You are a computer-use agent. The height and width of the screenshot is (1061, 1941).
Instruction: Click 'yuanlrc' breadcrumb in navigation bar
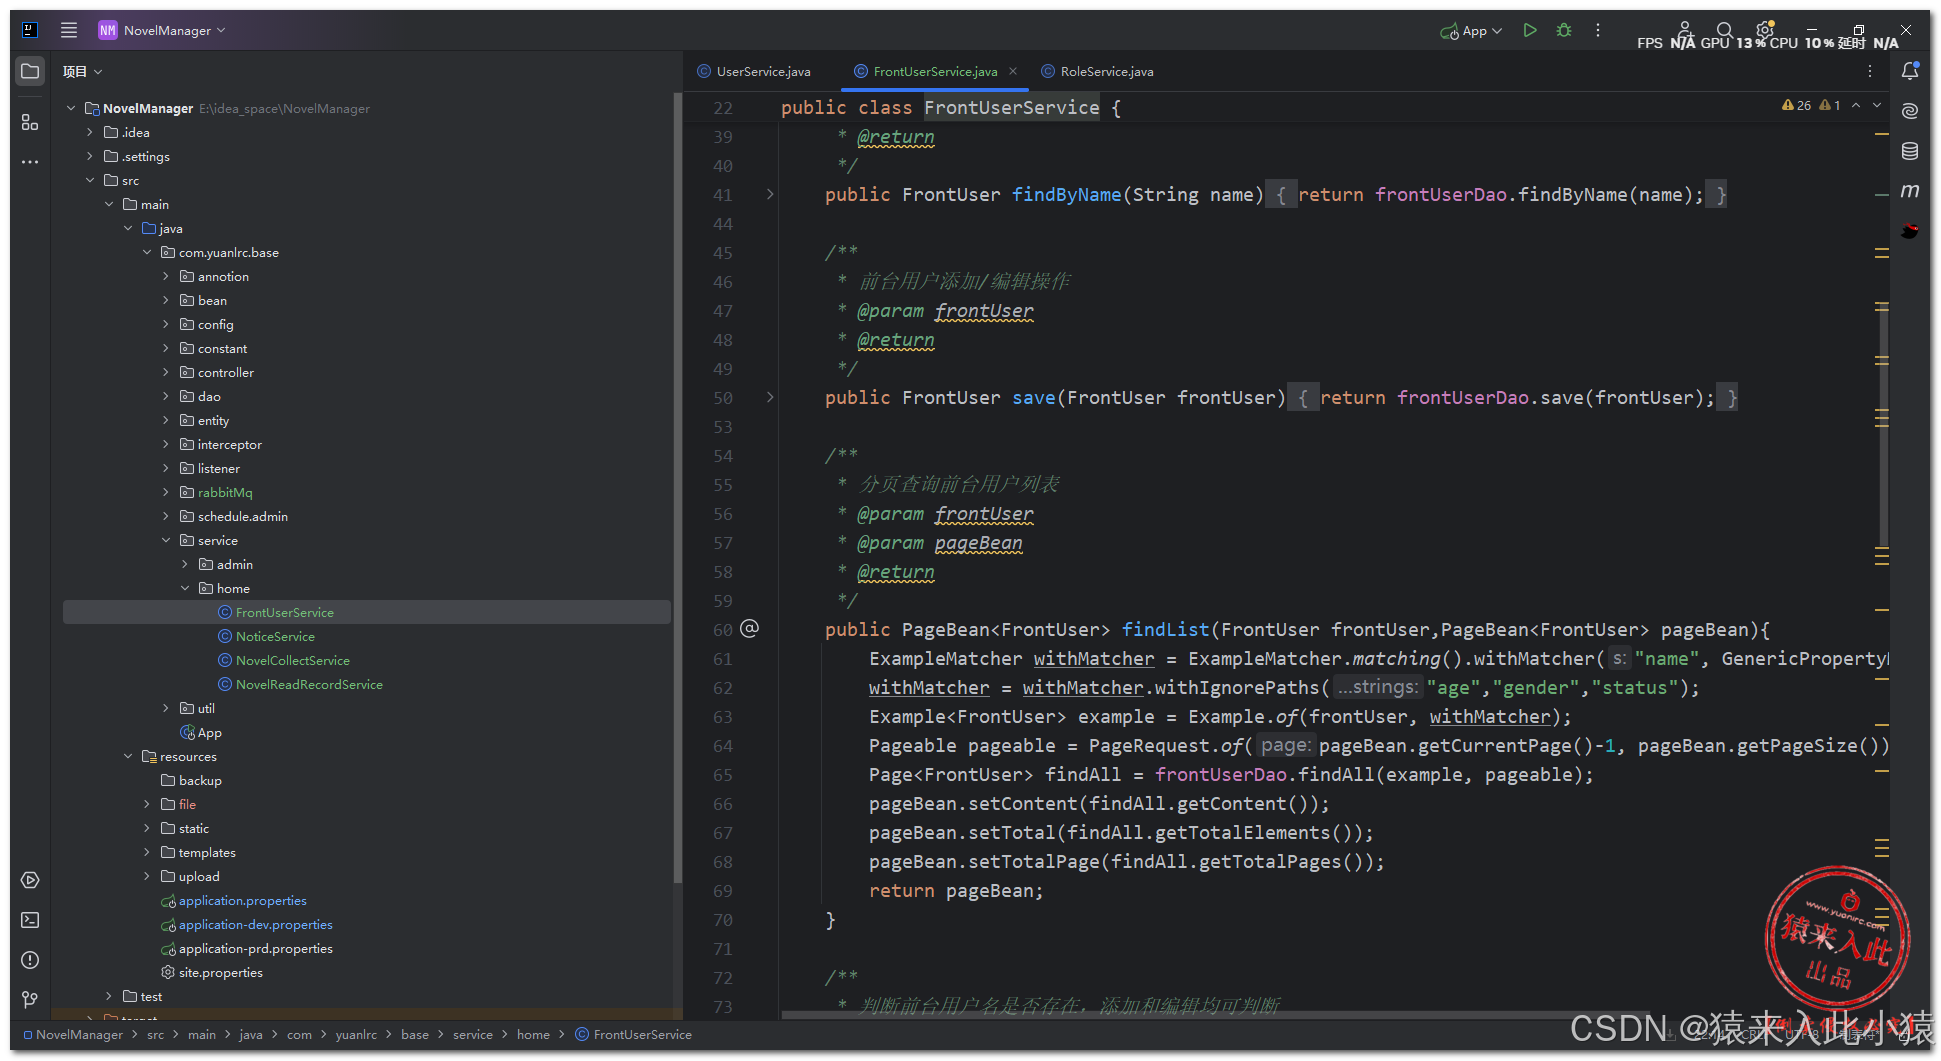(356, 1034)
